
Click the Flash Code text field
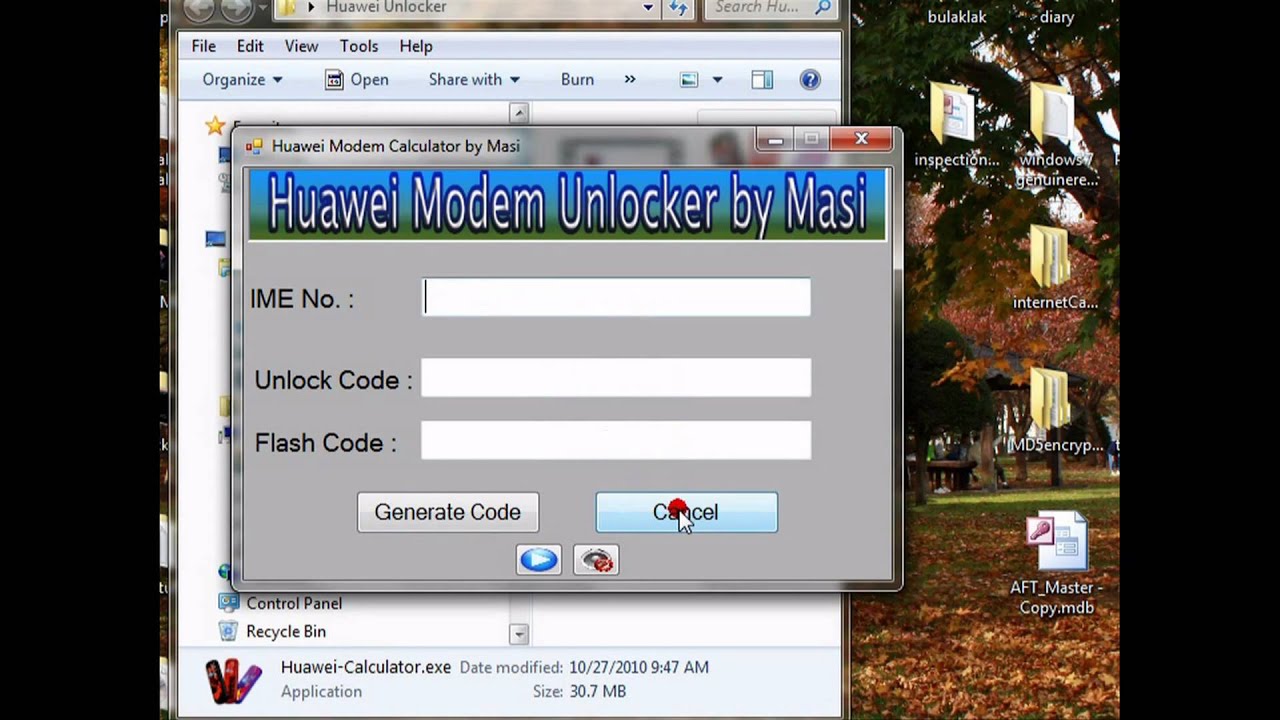pyautogui.click(x=616, y=440)
